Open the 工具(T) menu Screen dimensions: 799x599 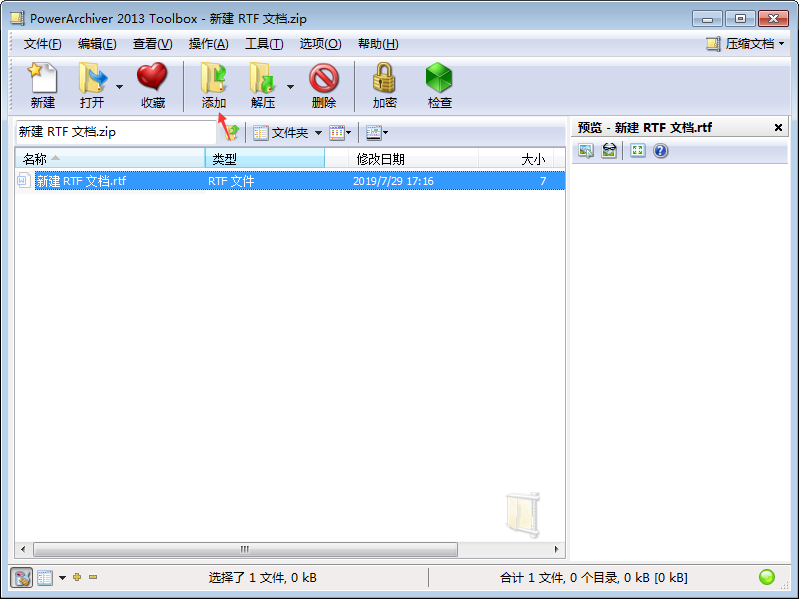click(x=264, y=44)
